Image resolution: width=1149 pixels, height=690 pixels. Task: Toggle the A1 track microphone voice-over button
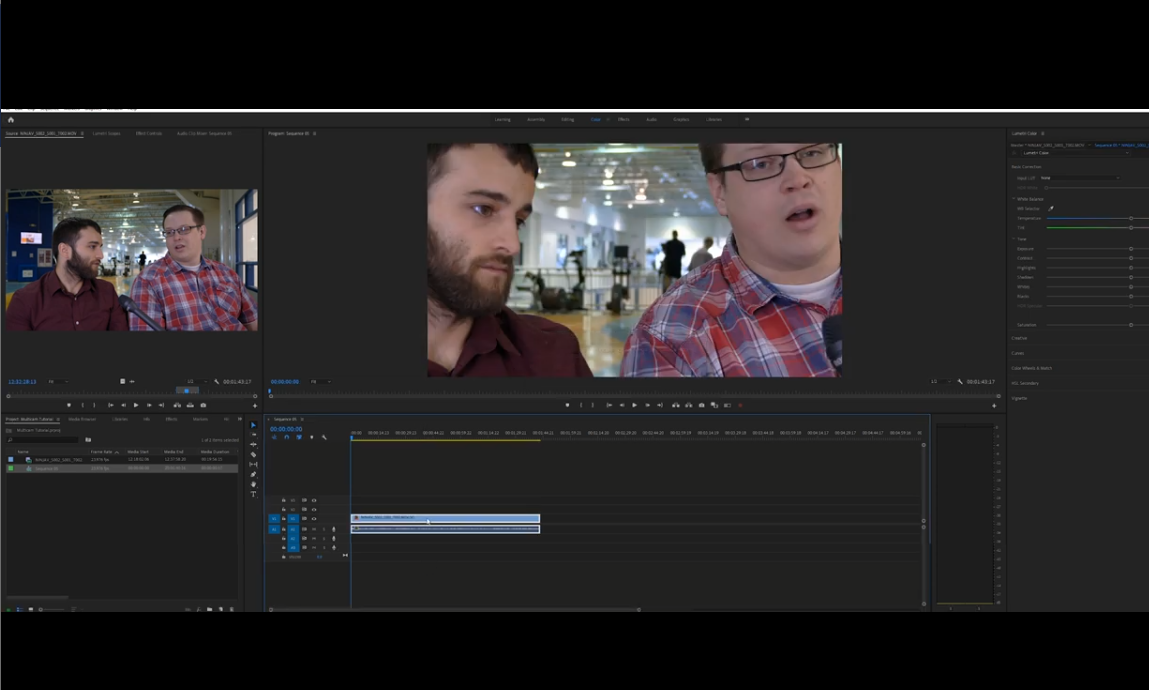point(333,529)
